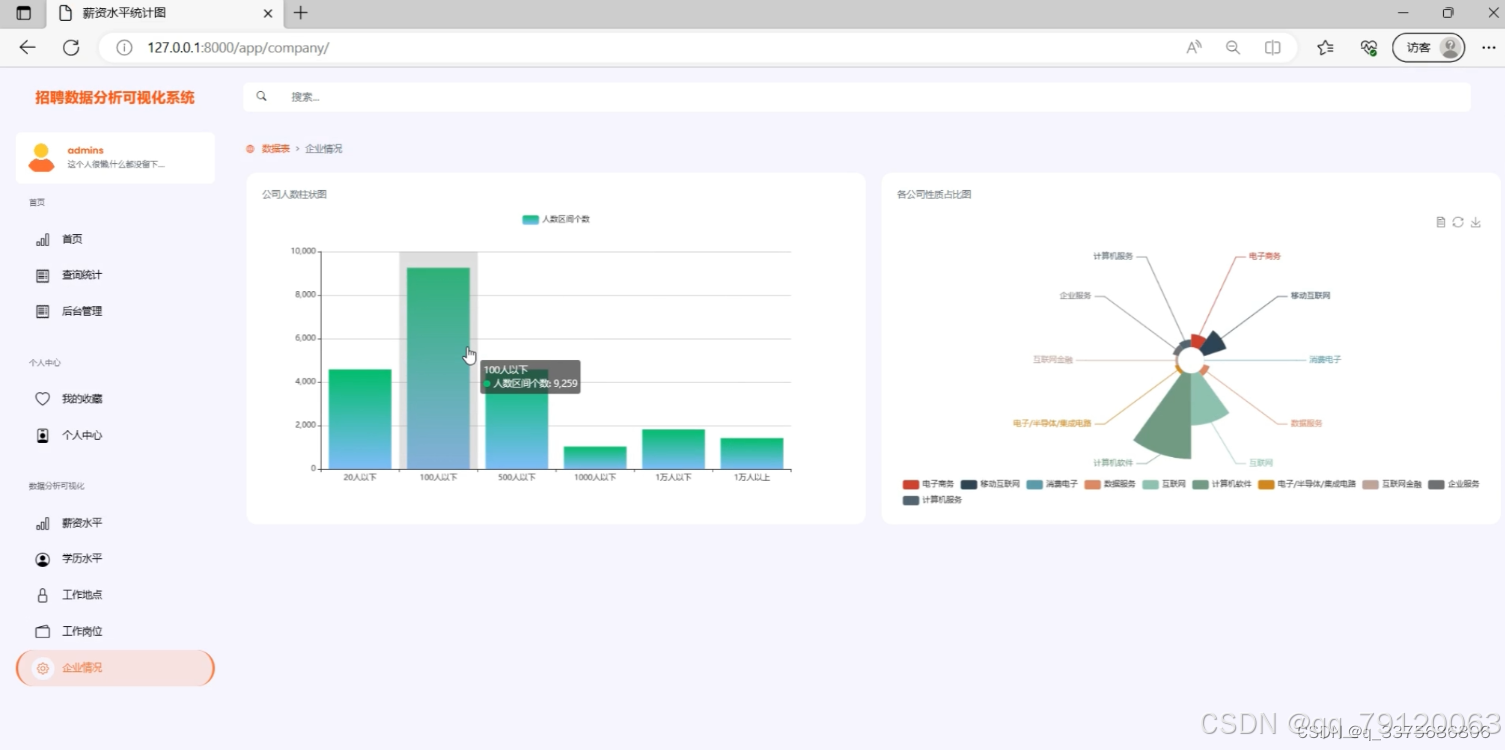
Task: Click the browser address bar URL
Action: pos(238,47)
